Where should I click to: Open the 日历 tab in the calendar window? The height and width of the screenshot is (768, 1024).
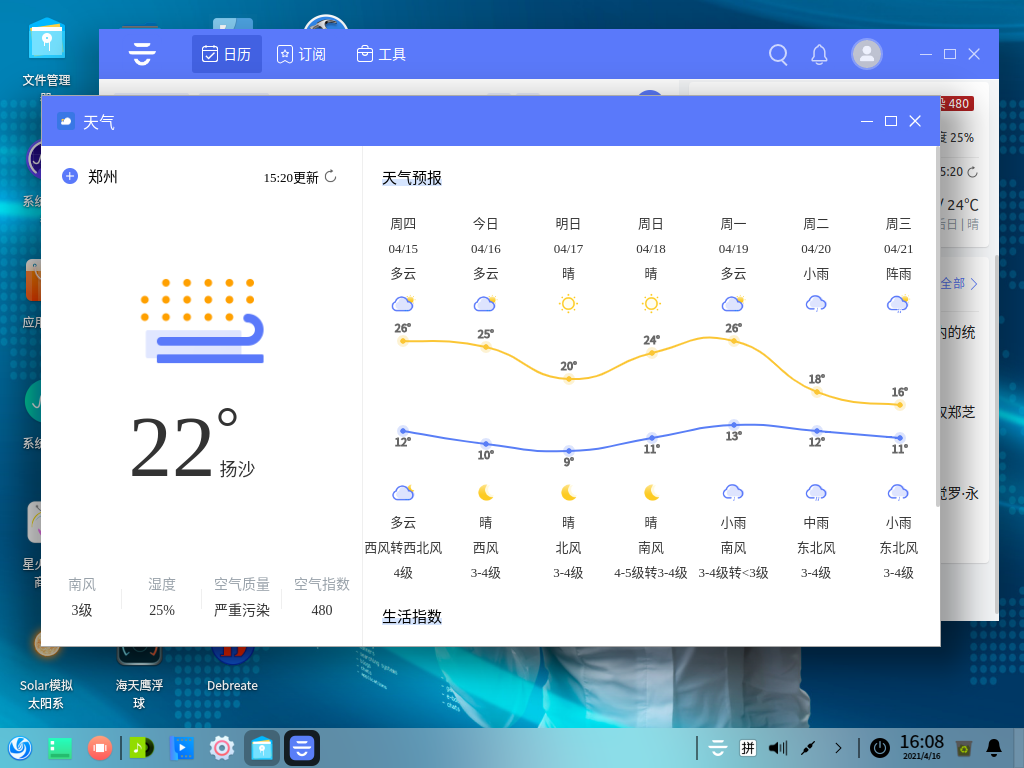point(227,54)
